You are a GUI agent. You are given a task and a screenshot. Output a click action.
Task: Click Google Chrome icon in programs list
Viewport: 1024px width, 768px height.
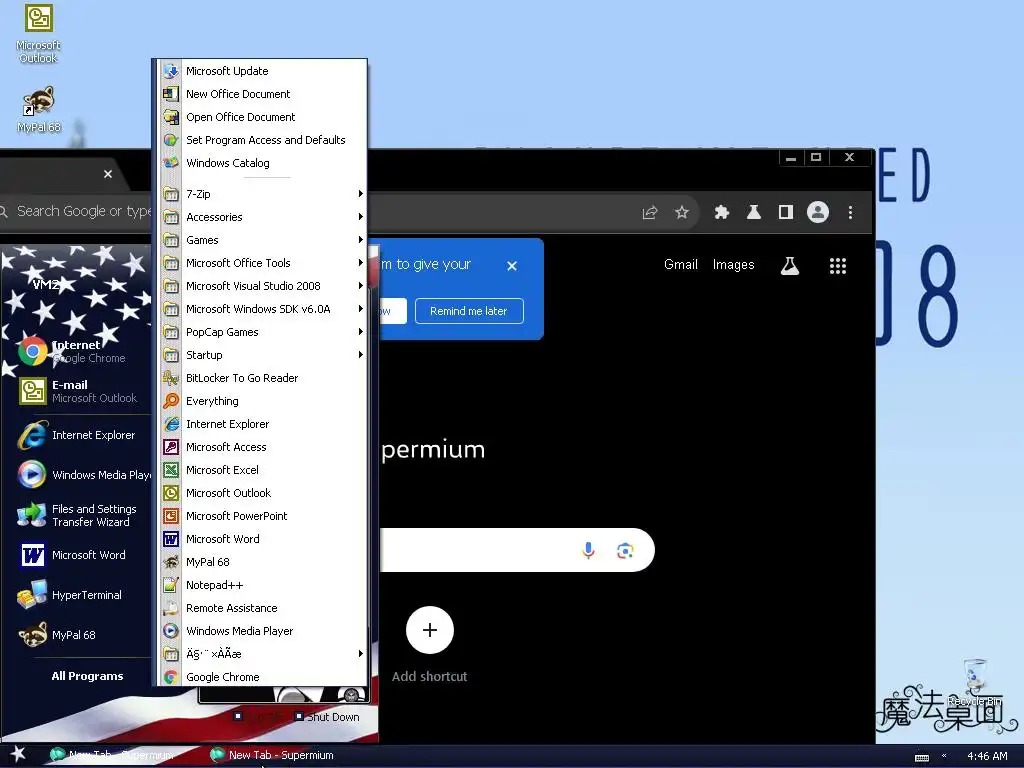[x=171, y=677]
